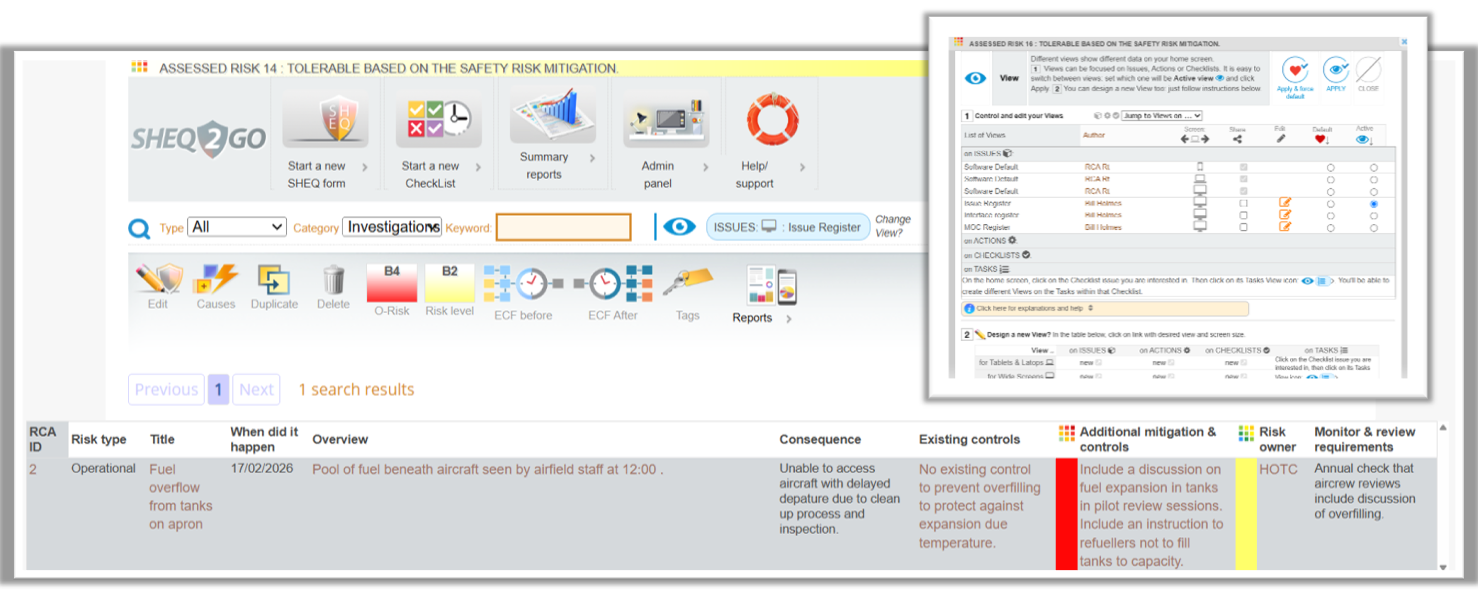
Task: Click the edit icon for MOC Register view
Action: [x=1285, y=226]
